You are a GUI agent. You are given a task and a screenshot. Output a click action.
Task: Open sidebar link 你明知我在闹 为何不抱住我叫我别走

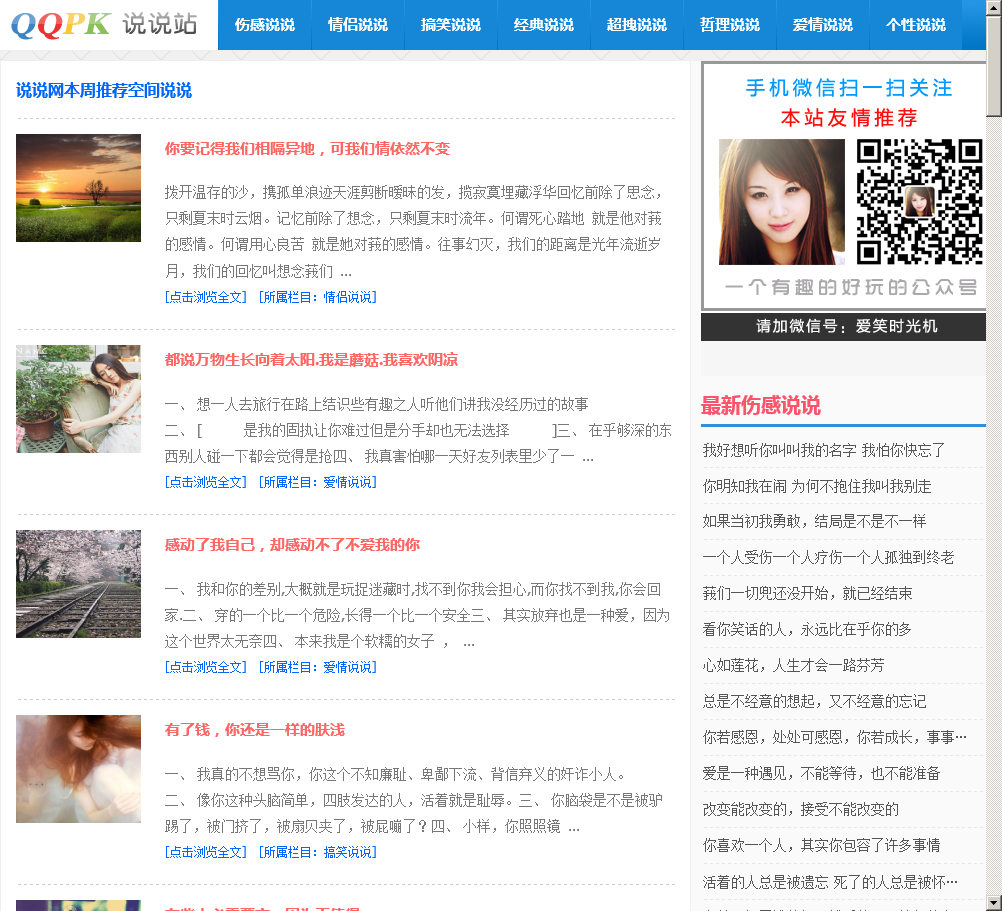(816, 486)
